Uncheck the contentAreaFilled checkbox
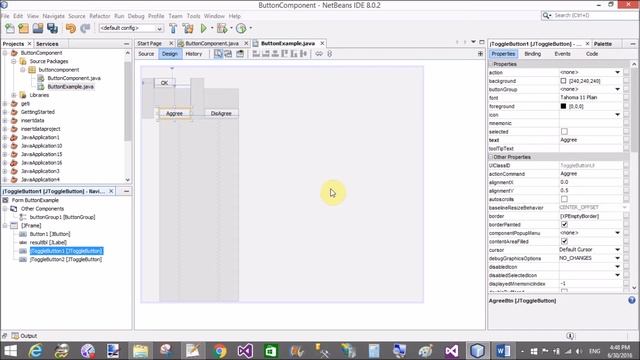640x360 pixels. (564, 241)
